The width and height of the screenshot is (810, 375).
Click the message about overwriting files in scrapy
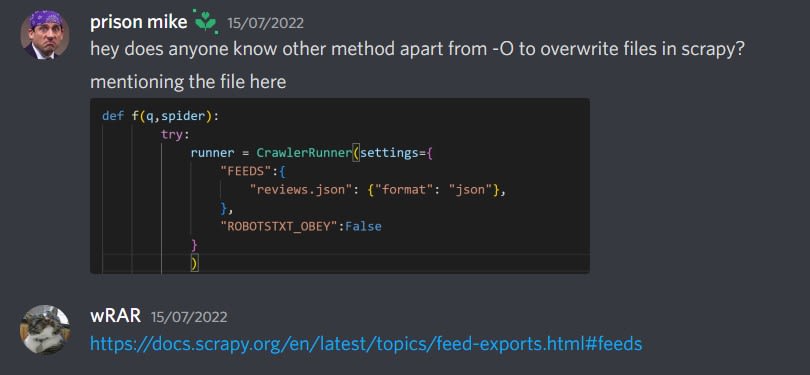(x=417, y=50)
